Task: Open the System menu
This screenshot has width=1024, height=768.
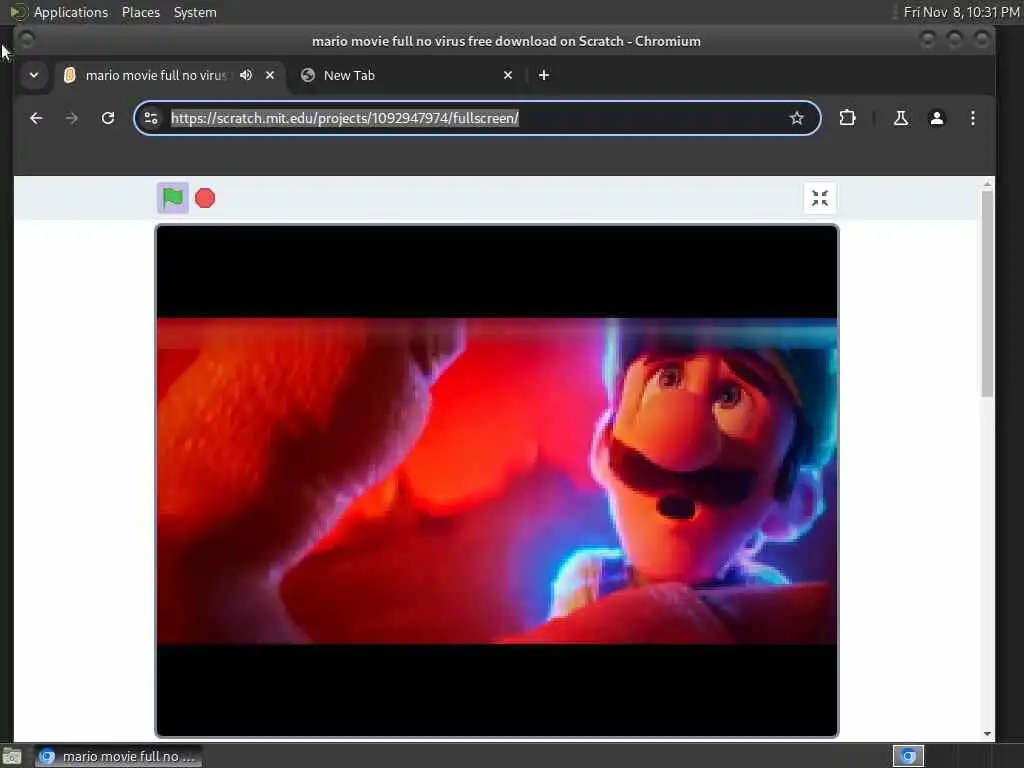Action: coord(195,12)
